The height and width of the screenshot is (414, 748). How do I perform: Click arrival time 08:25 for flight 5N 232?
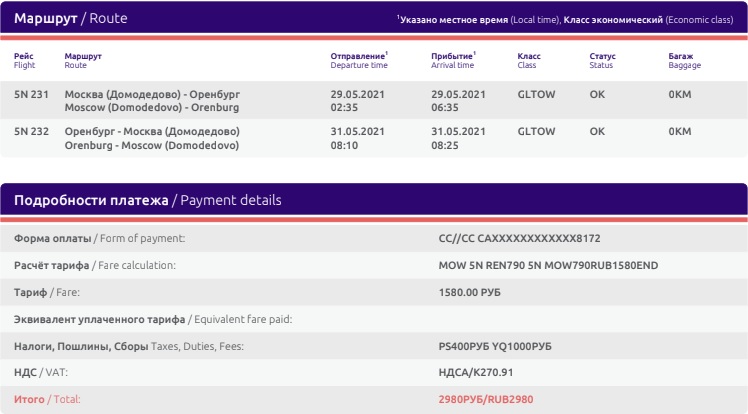pyautogui.click(x=445, y=145)
